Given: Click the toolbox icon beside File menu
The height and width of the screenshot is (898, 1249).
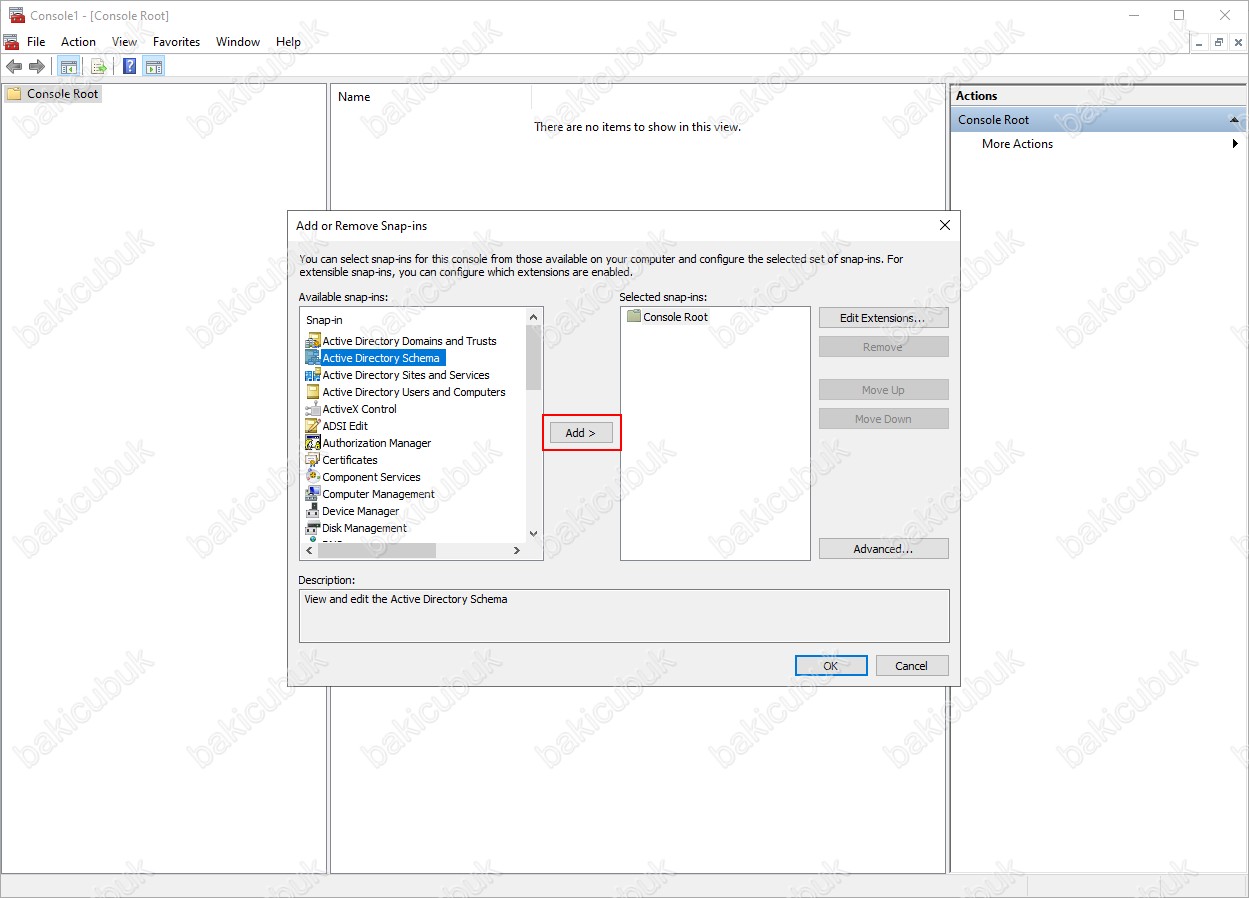Looking at the screenshot, I should pyautogui.click(x=11, y=42).
